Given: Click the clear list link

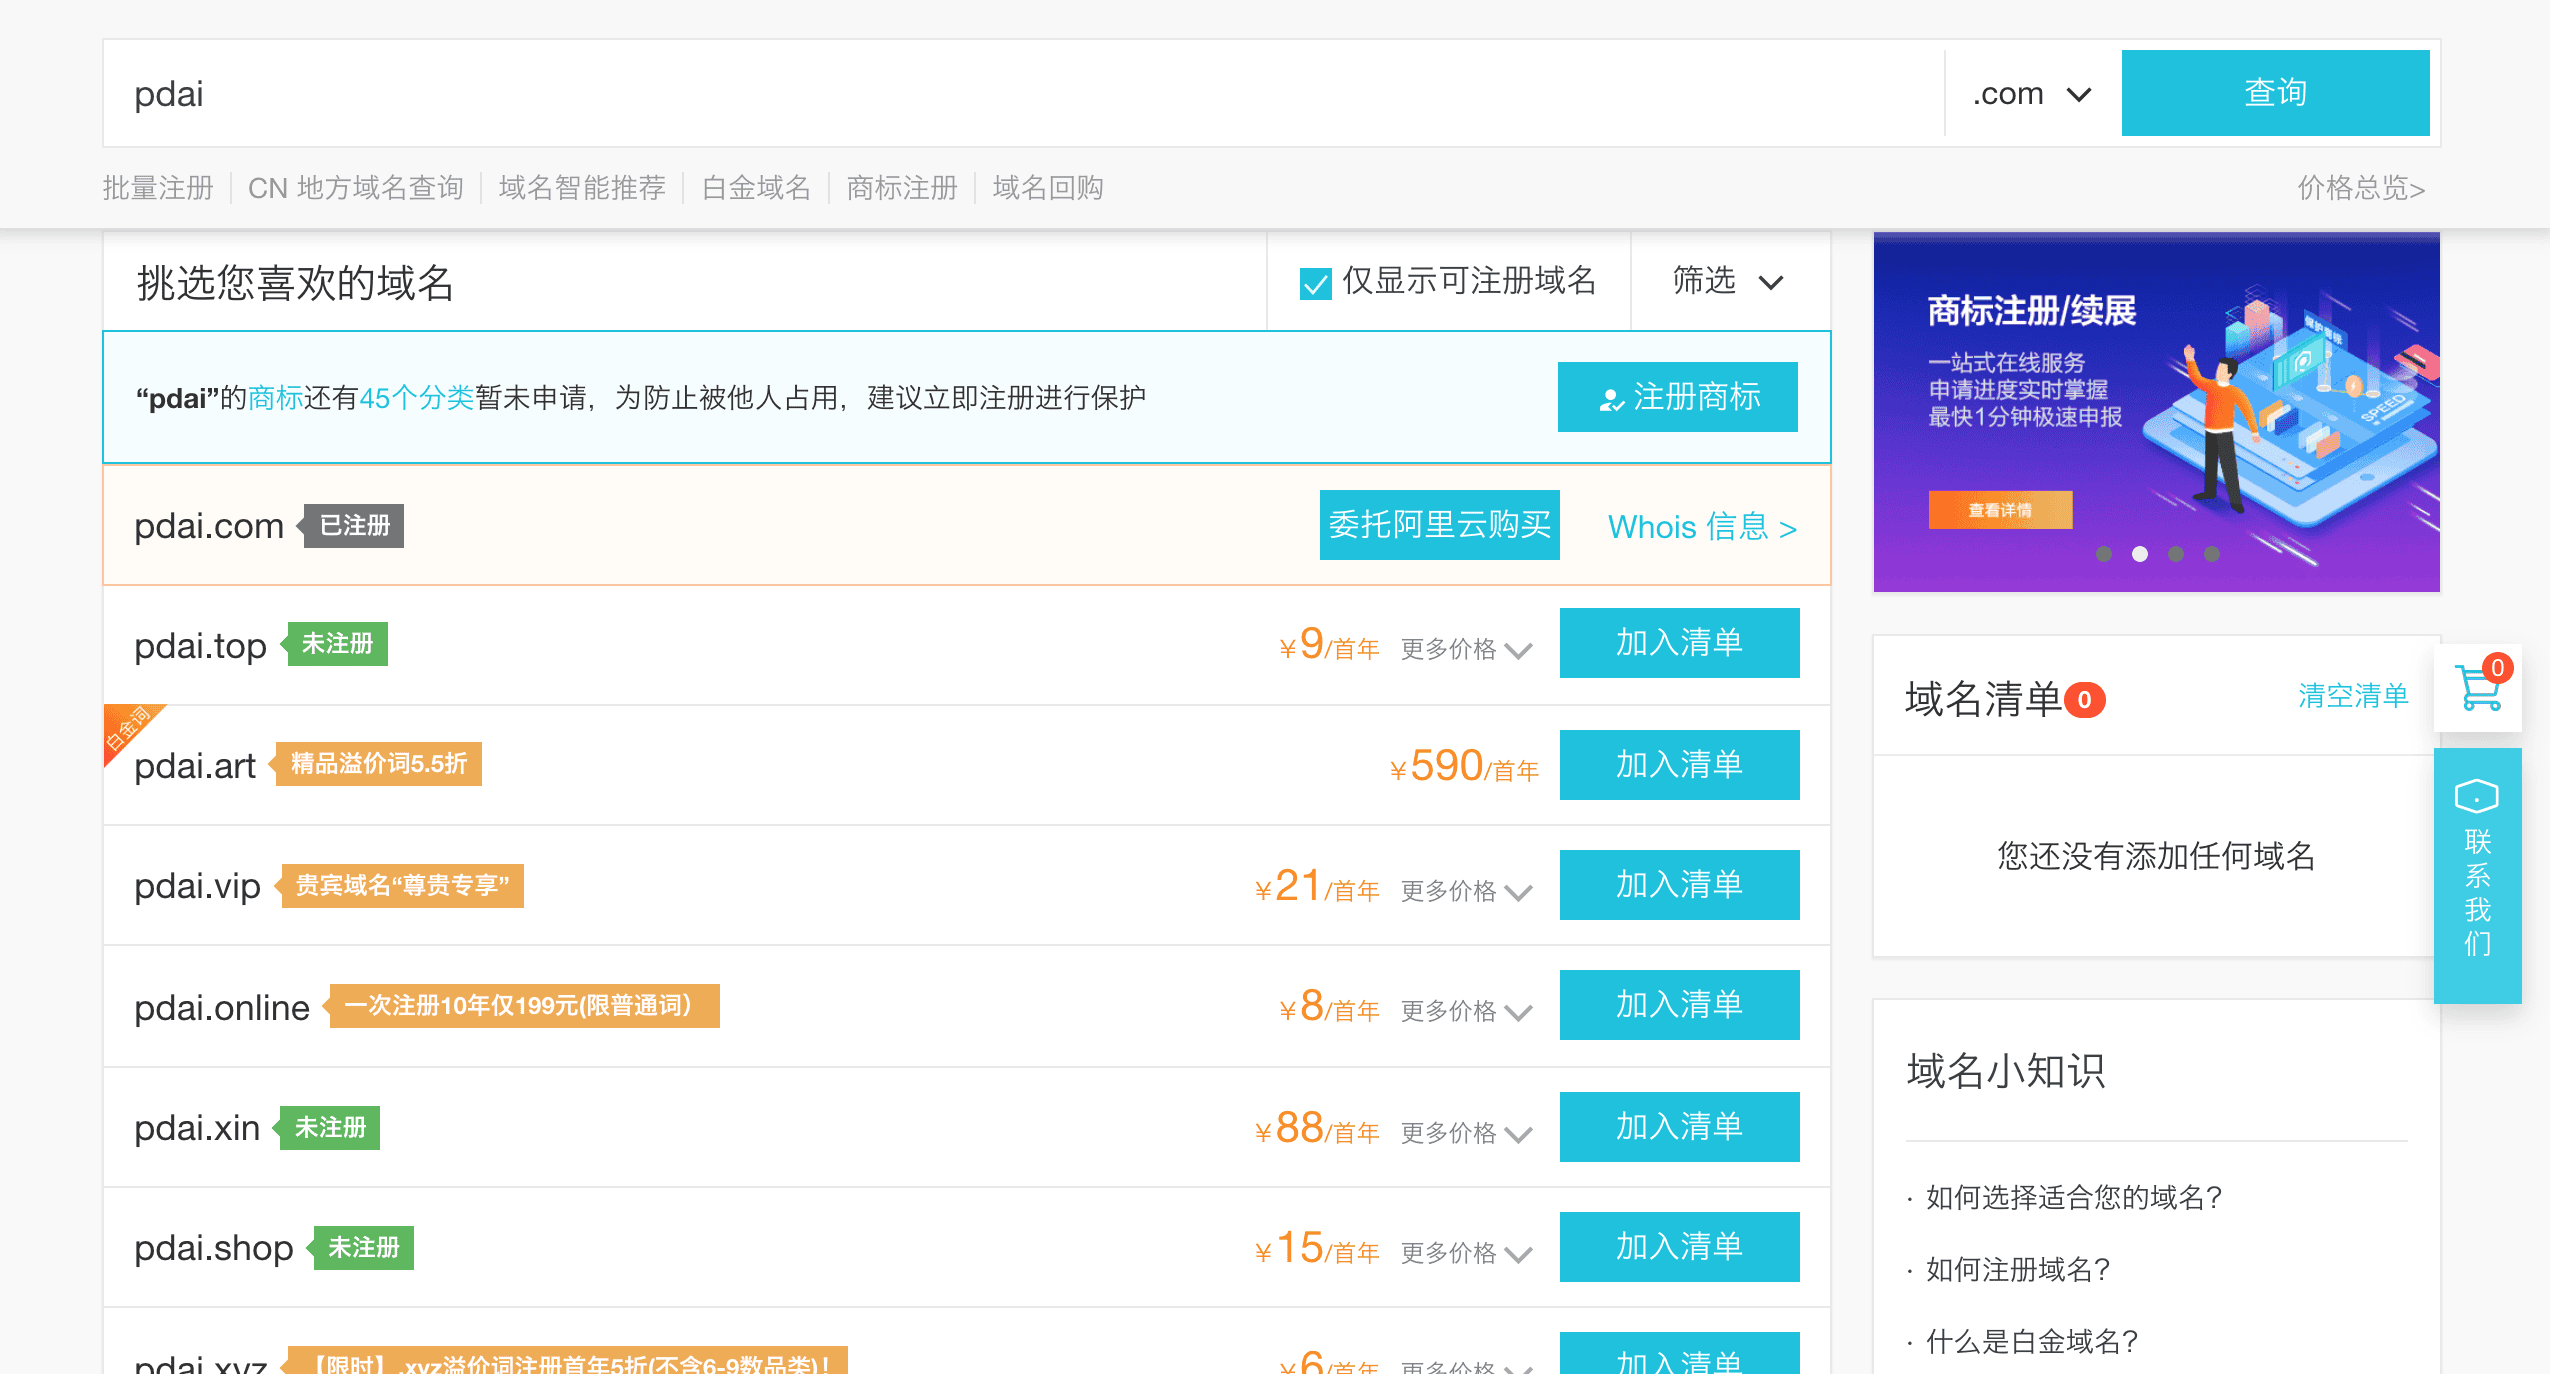Looking at the screenshot, I should pyautogui.click(x=2352, y=696).
